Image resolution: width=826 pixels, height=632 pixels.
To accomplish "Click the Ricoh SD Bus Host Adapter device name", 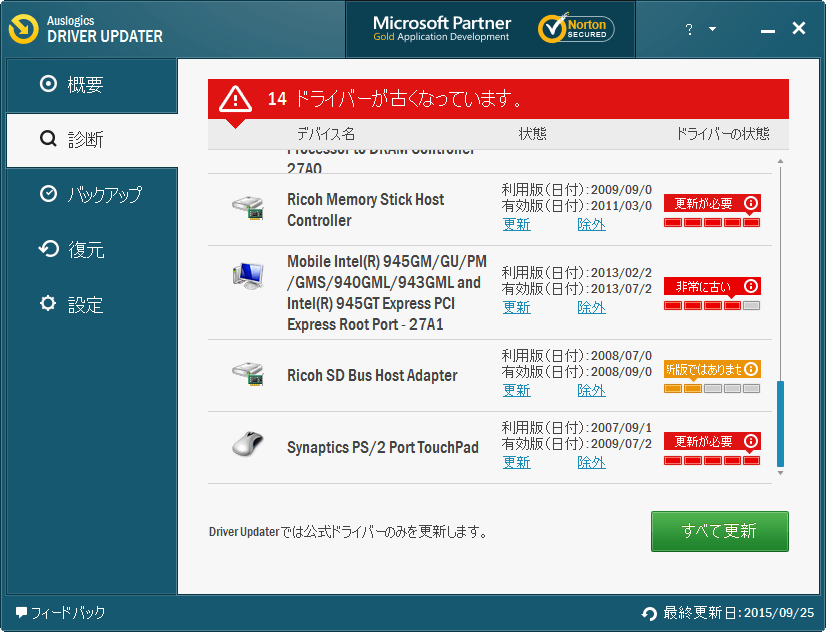I will point(372,375).
